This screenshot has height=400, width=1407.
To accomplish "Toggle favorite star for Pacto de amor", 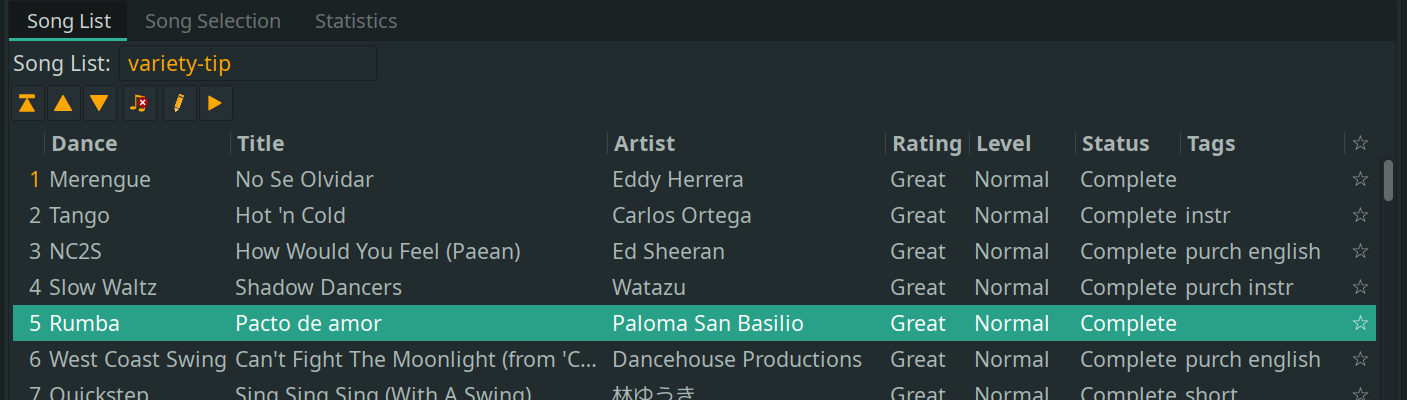I will click(x=1360, y=324).
